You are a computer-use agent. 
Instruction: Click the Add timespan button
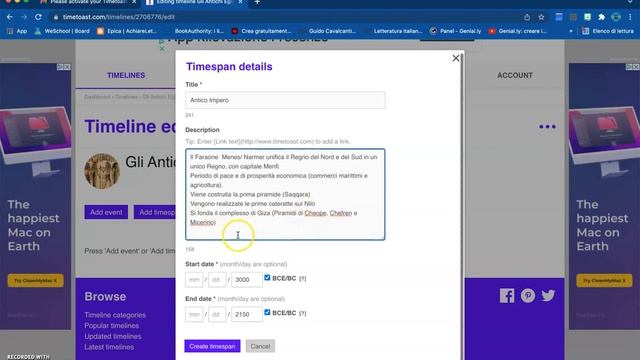155,212
